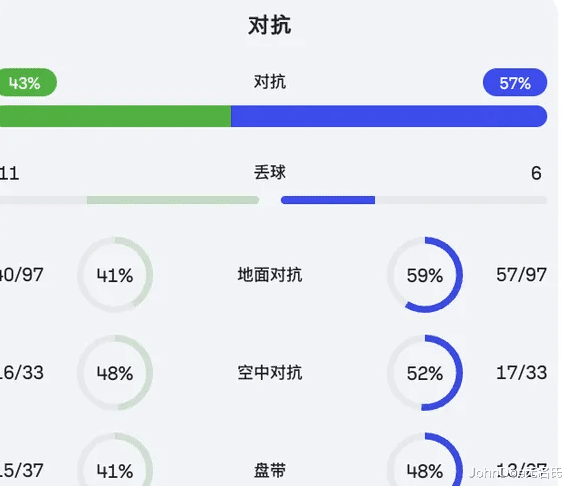The width and height of the screenshot is (568, 486).
Task: Select the green 43% badge
Action: (28, 83)
